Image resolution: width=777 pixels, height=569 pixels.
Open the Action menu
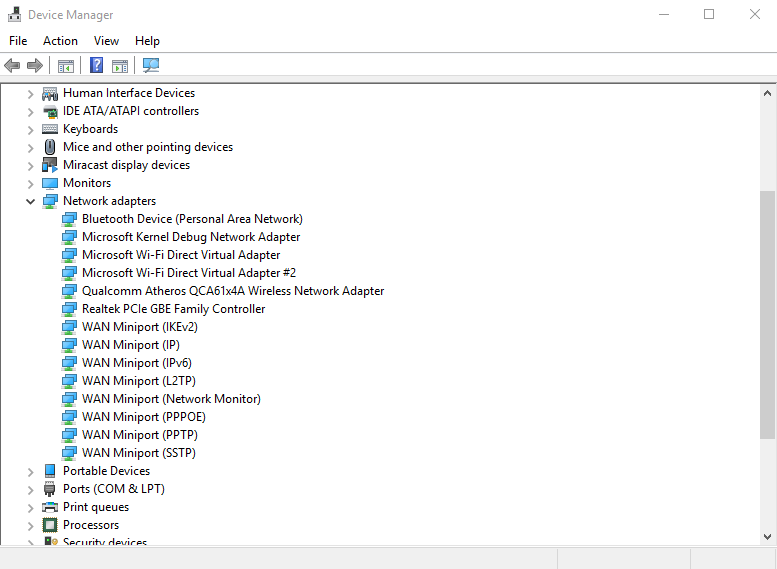(60, 41)
